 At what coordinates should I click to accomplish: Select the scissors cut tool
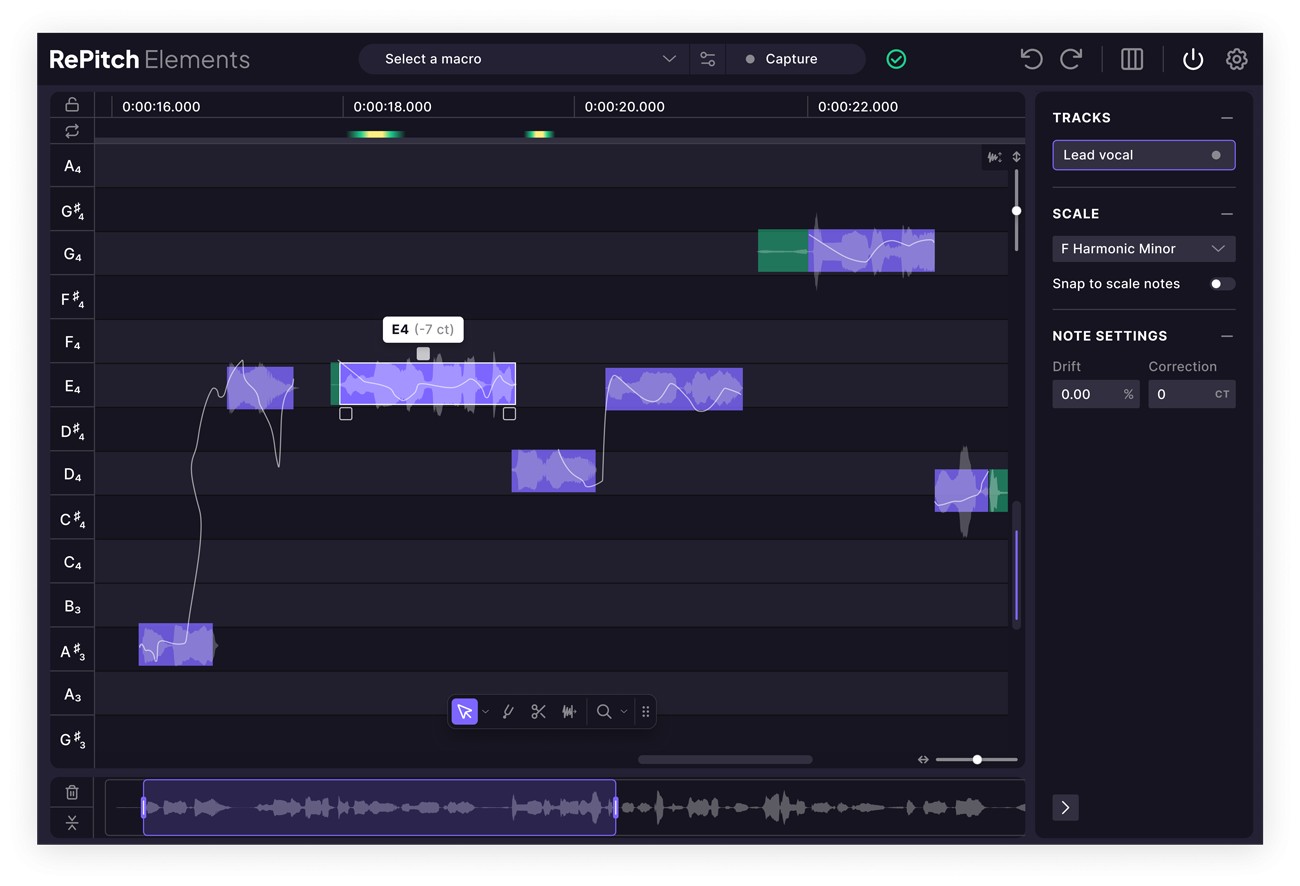pos(538,711)
